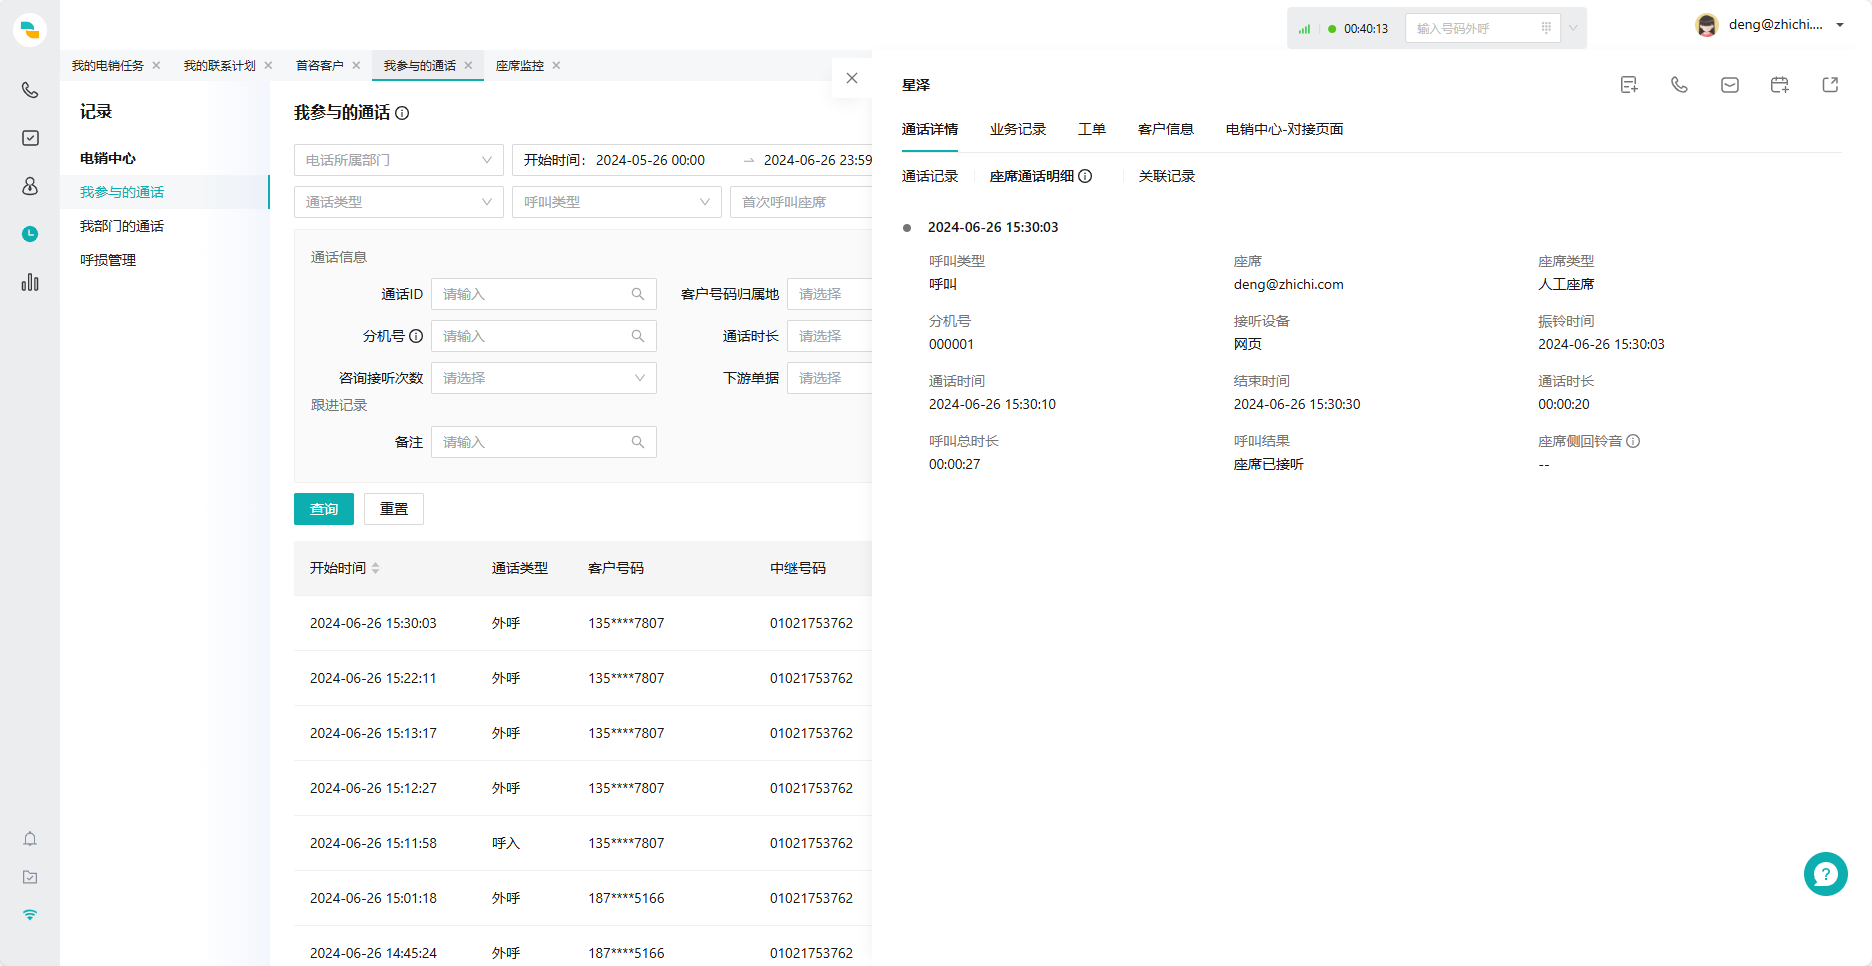Click the 通话ID input field

pos(544,294)
